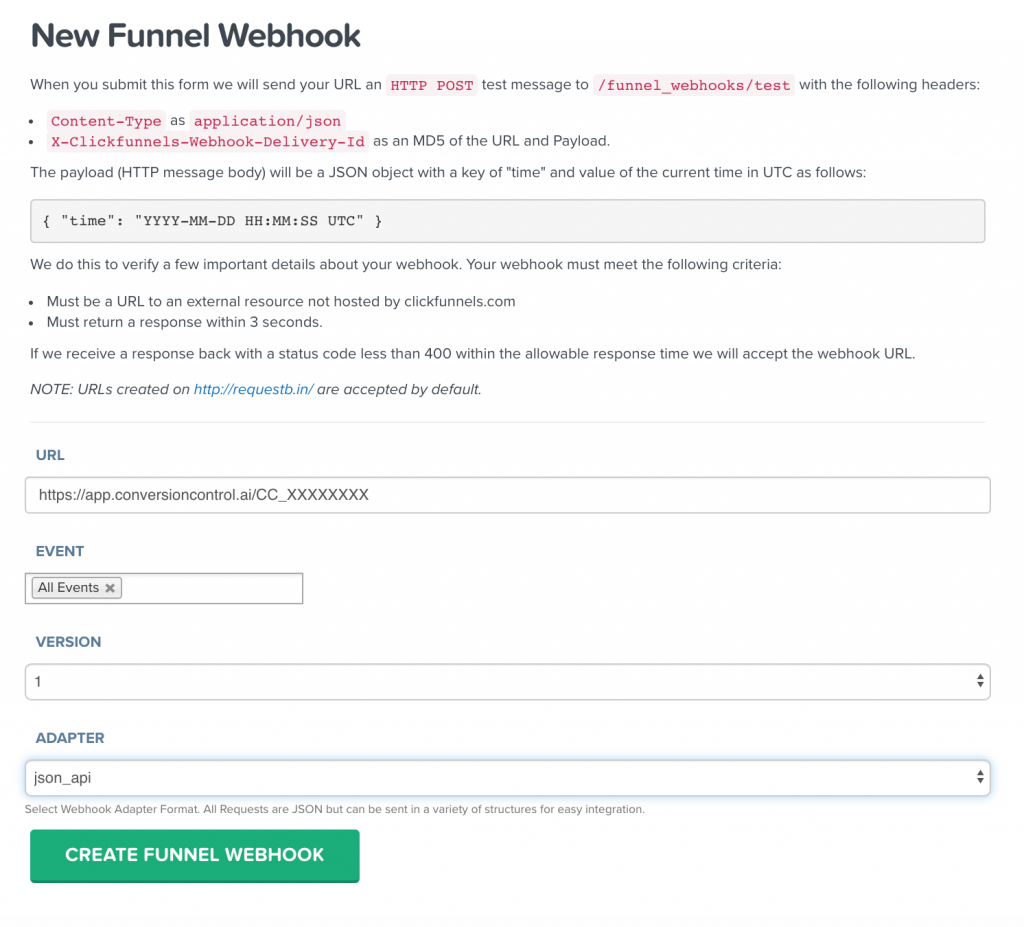Click the ADAPTER field label
This screenshot has height=927, width=1024.
70,738
